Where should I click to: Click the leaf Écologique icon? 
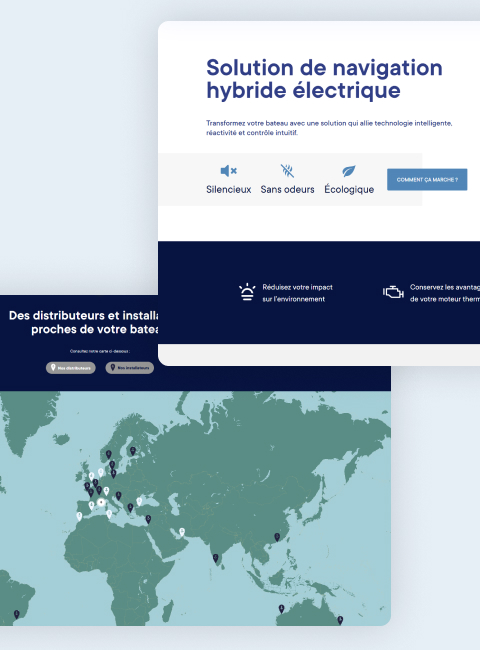point(349,170)
